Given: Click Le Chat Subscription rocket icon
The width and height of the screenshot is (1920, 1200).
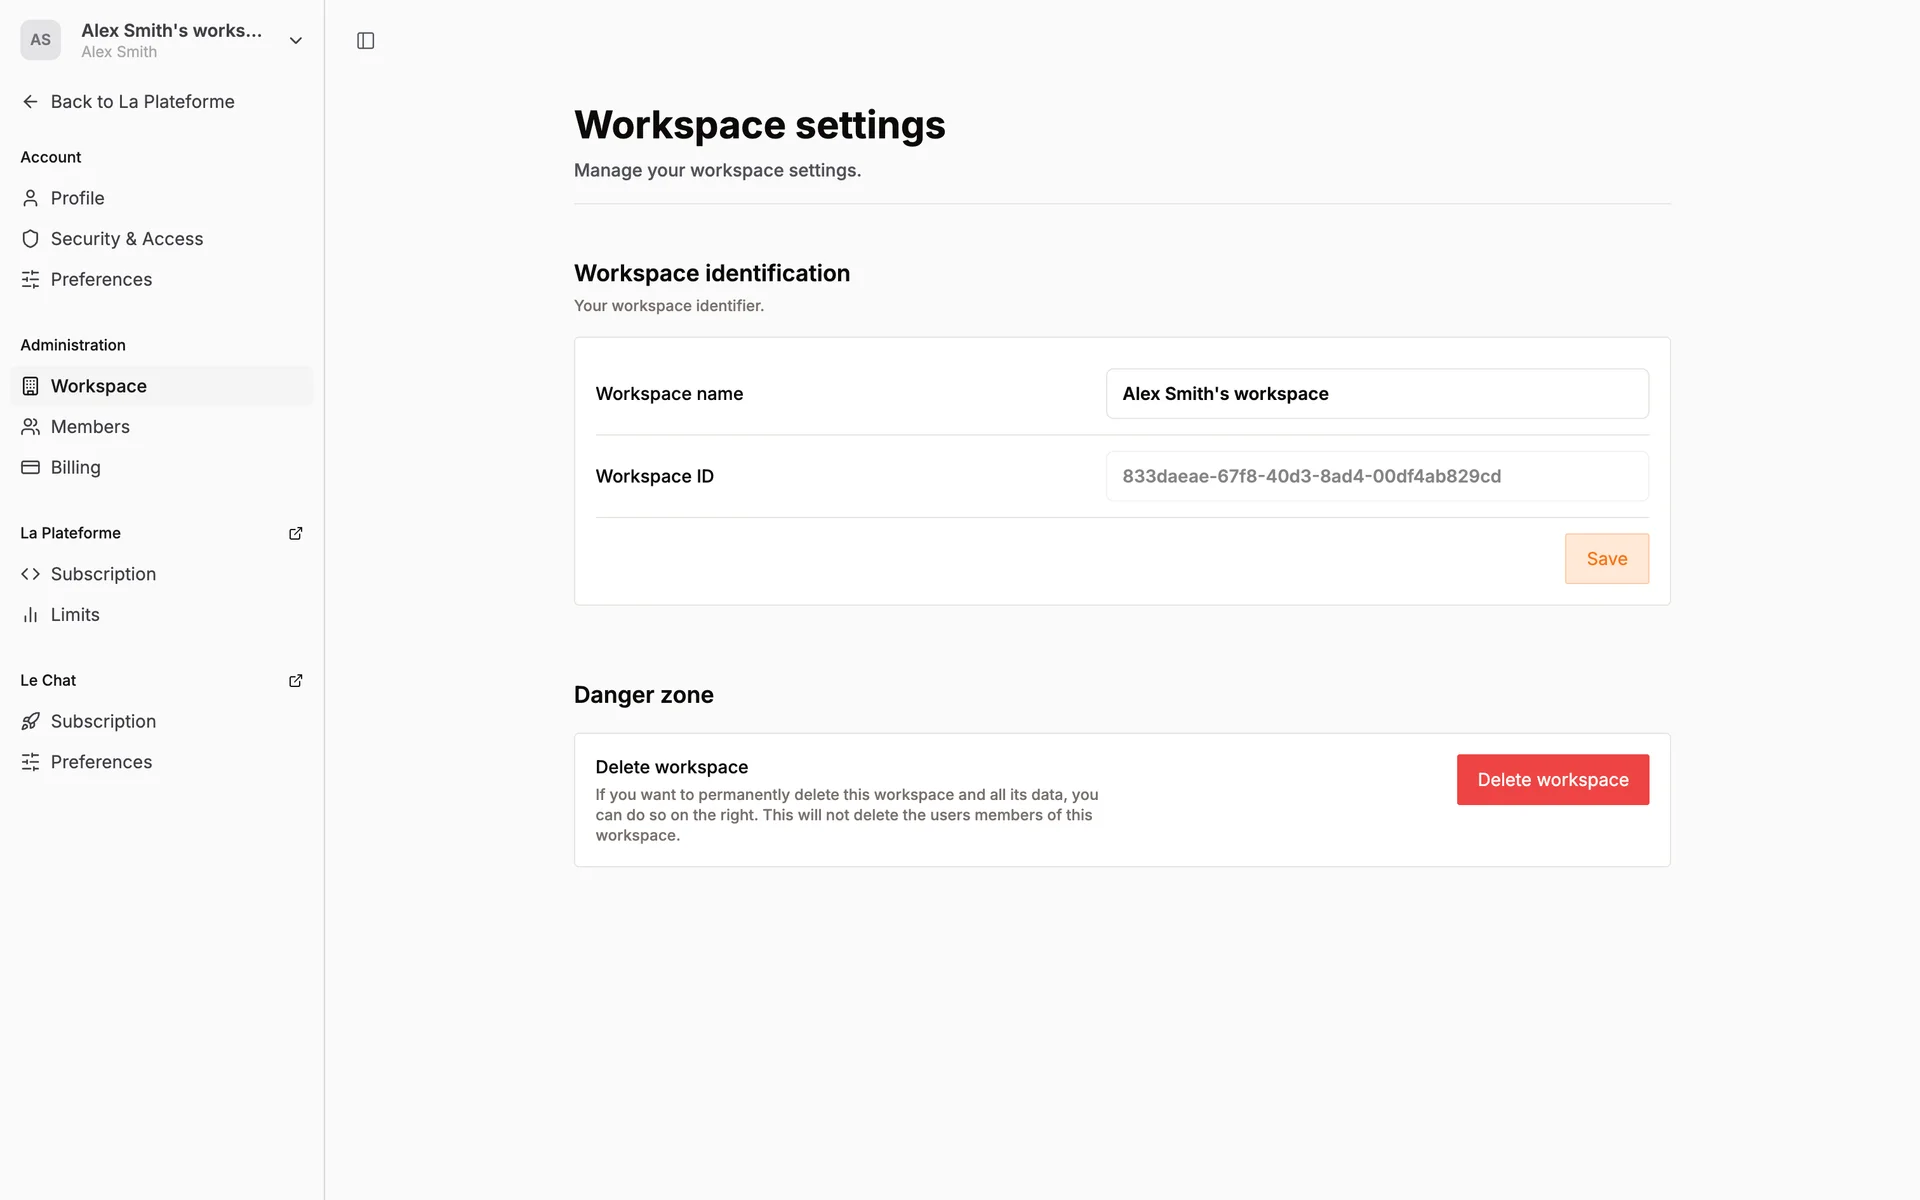Looking at the screenshot, I should tap(31, 721).
